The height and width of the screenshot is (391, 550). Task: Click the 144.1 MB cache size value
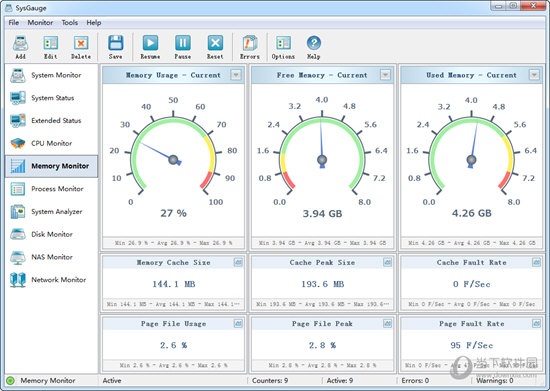point(174,284)
